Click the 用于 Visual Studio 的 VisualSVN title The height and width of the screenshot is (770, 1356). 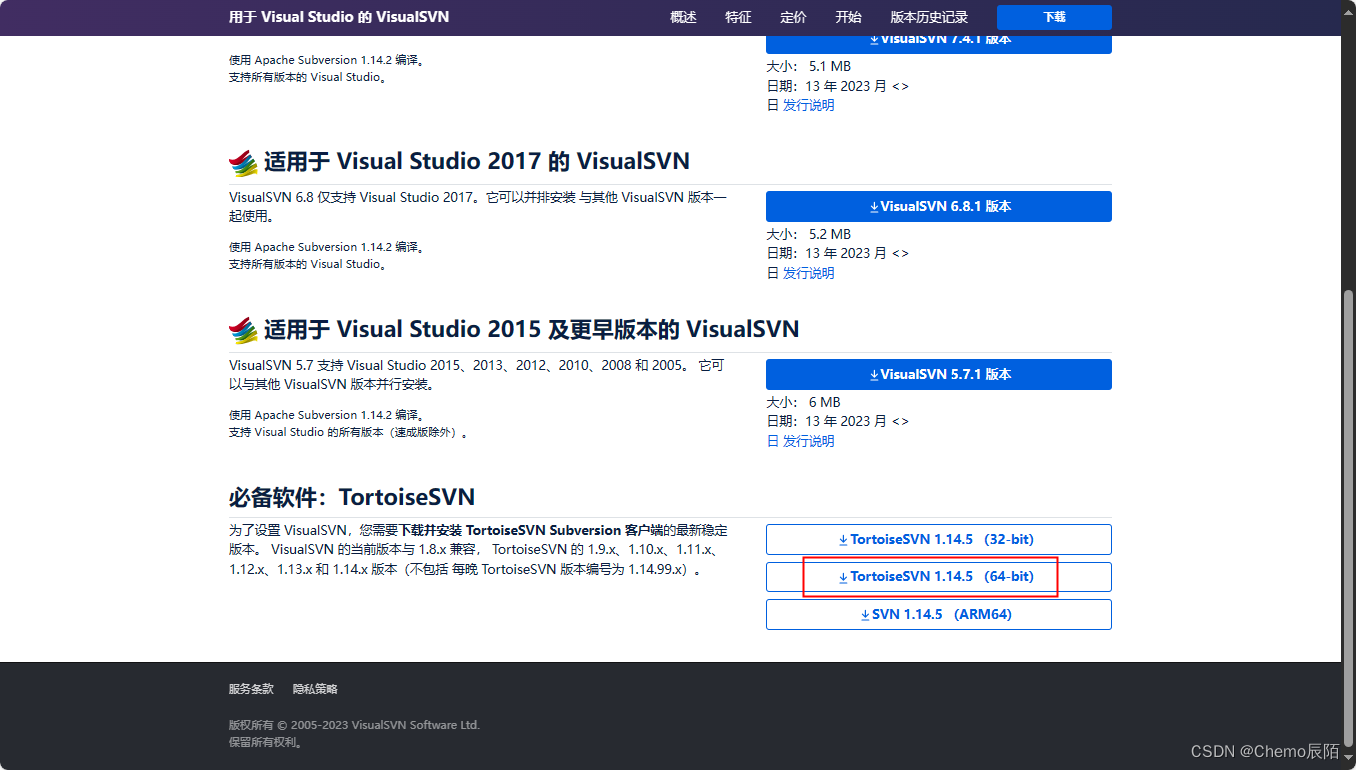(x=339, y=18)
